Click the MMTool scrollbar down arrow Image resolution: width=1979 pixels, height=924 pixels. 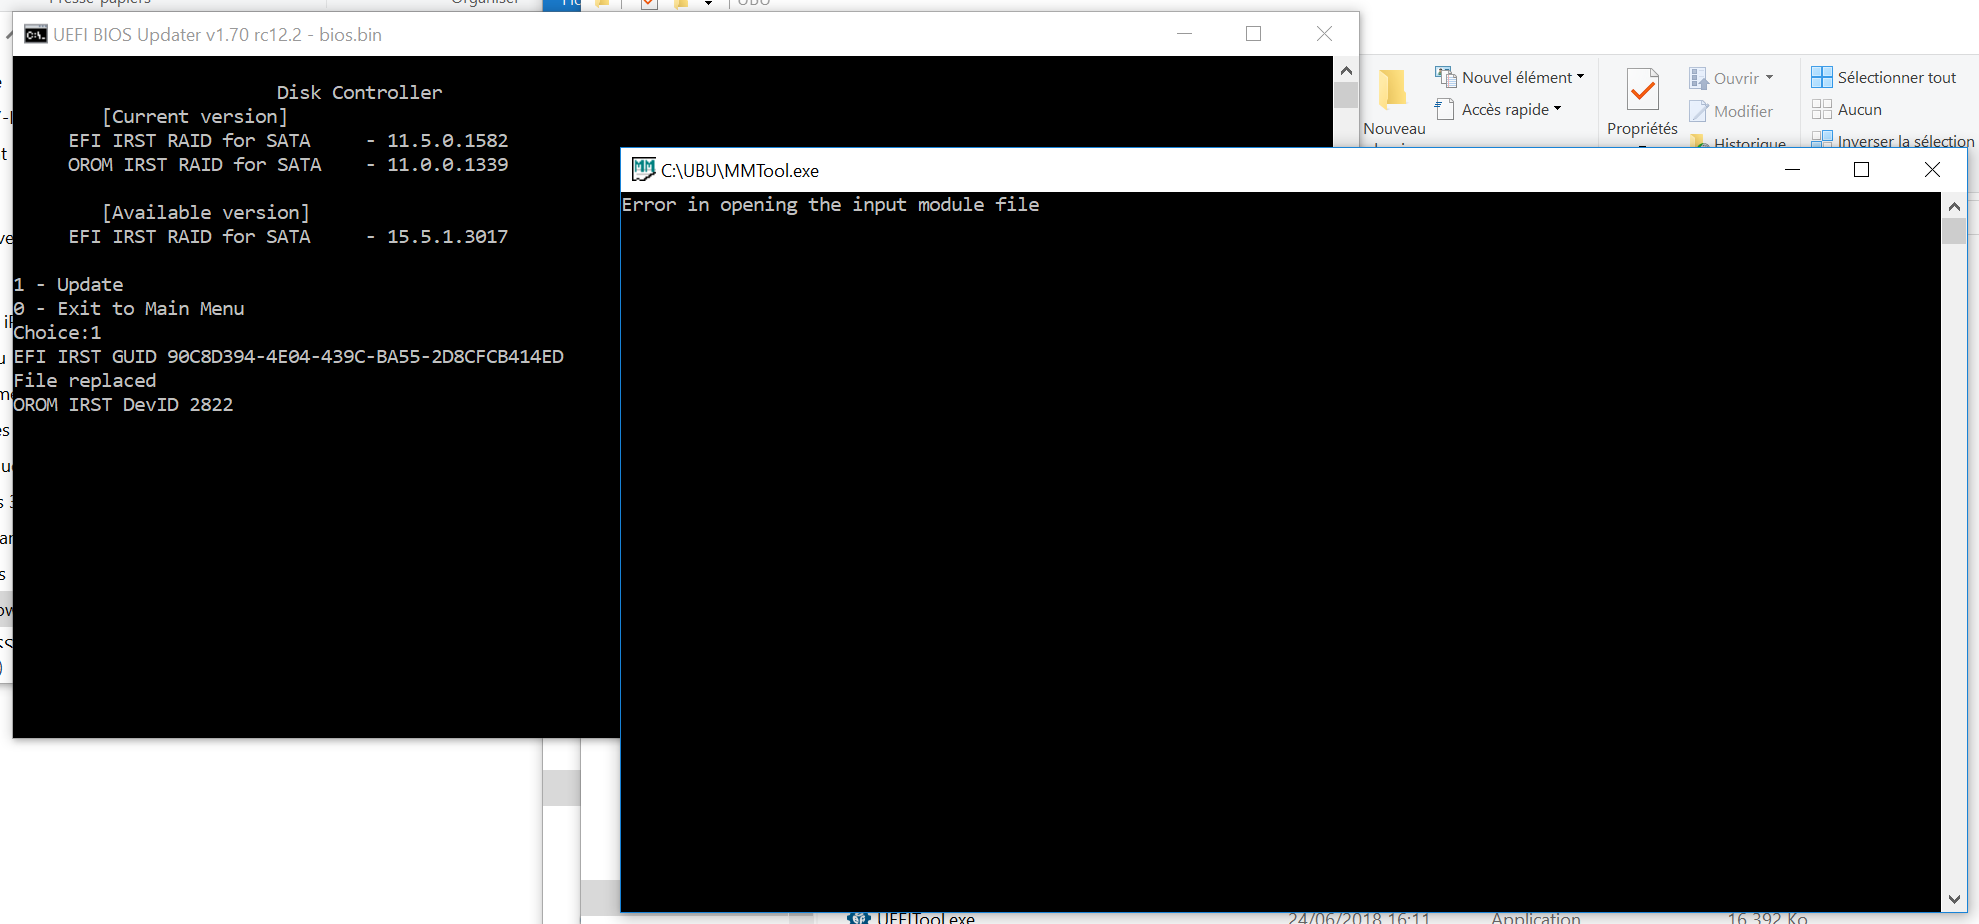[x=1954, y=899]
